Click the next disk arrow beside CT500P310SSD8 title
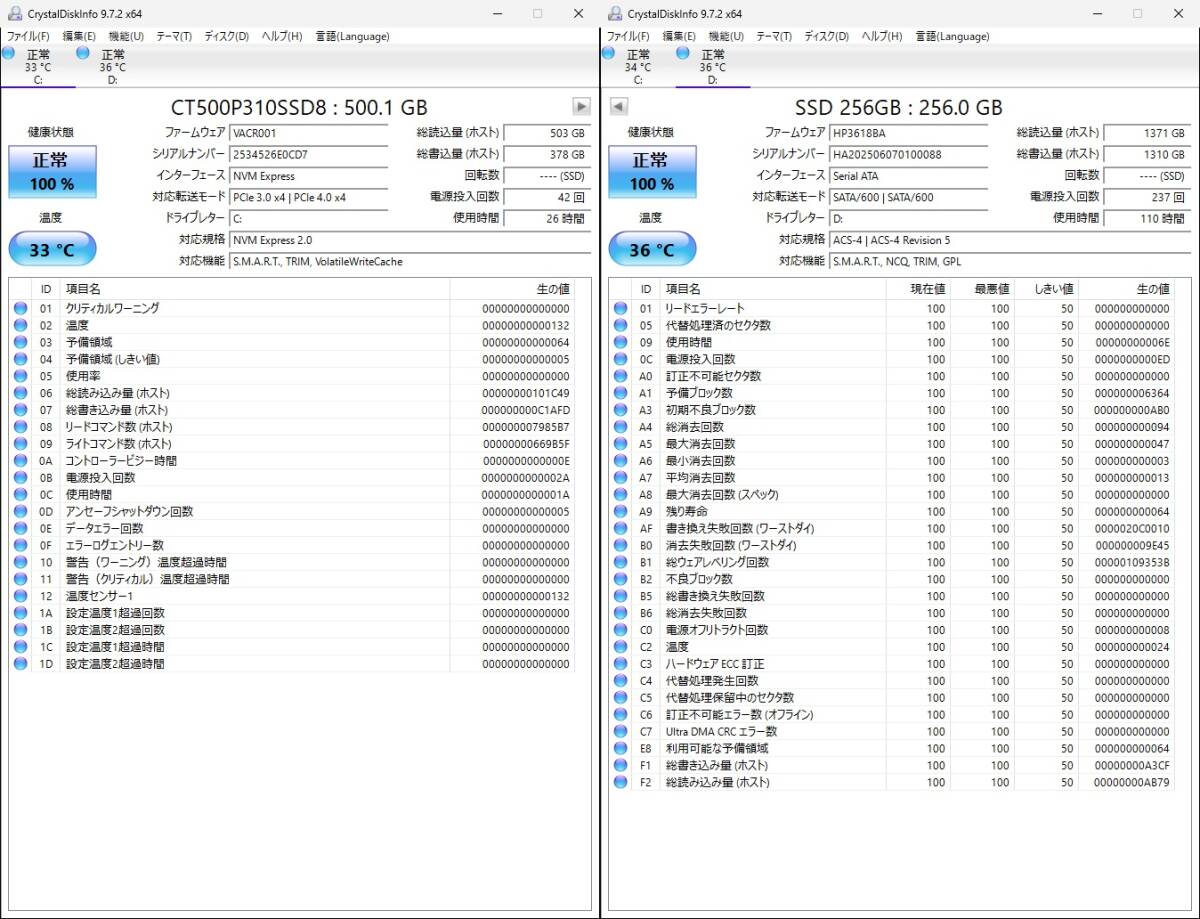This screenshot has height=919, width=1200. click(581, 106)
